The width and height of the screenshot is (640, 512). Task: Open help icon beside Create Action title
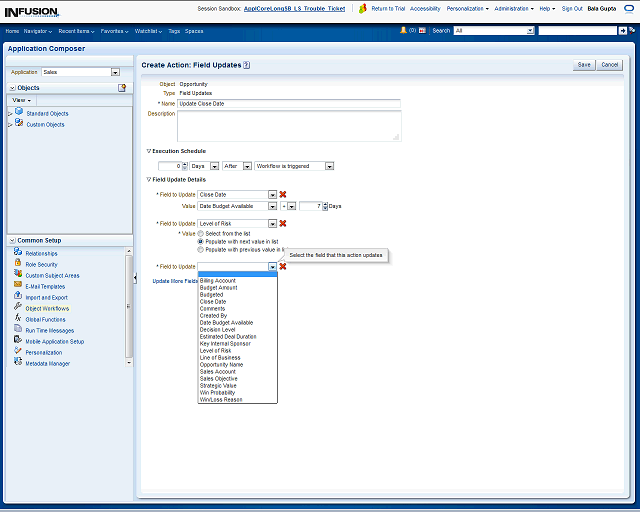(x=246, y=65)
